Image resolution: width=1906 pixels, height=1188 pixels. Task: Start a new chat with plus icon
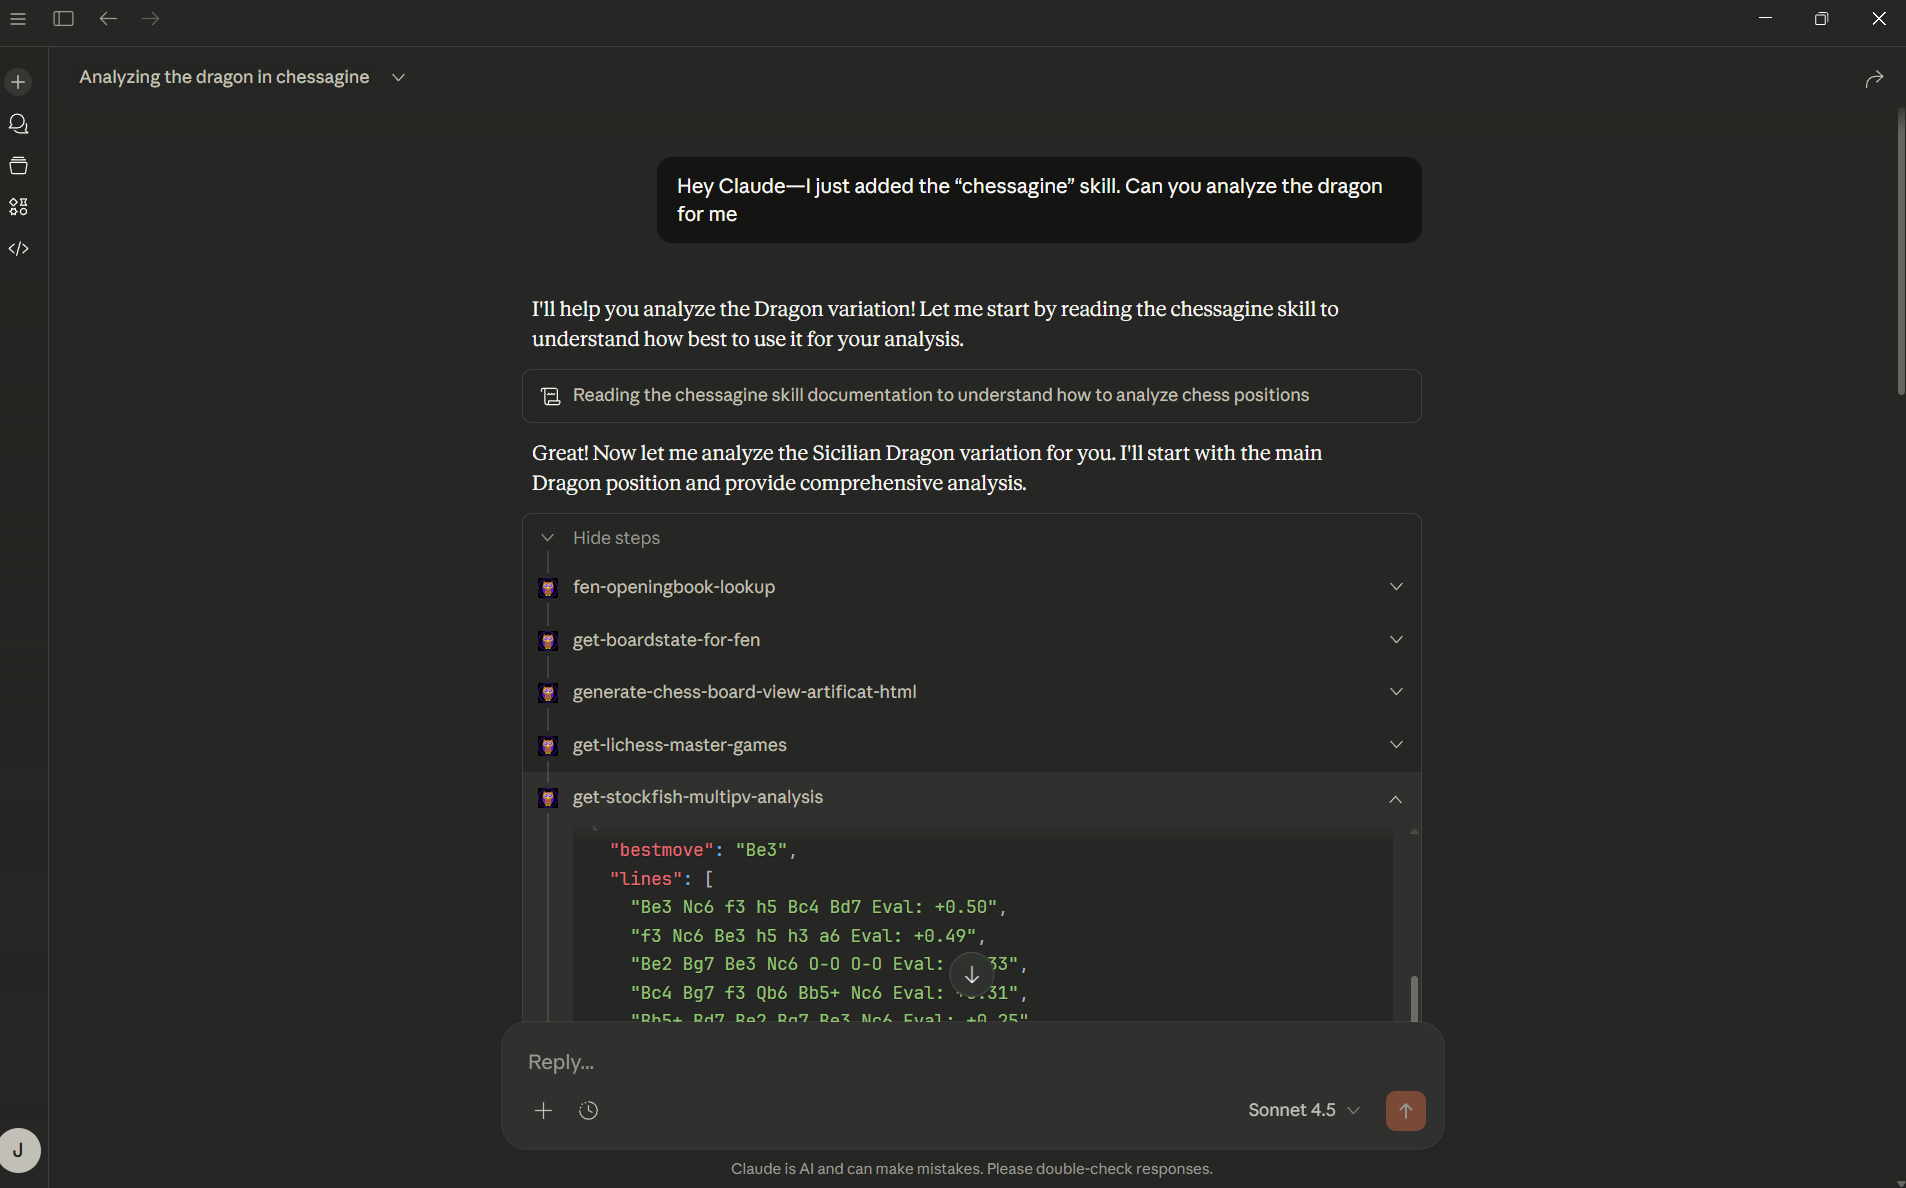18,82
